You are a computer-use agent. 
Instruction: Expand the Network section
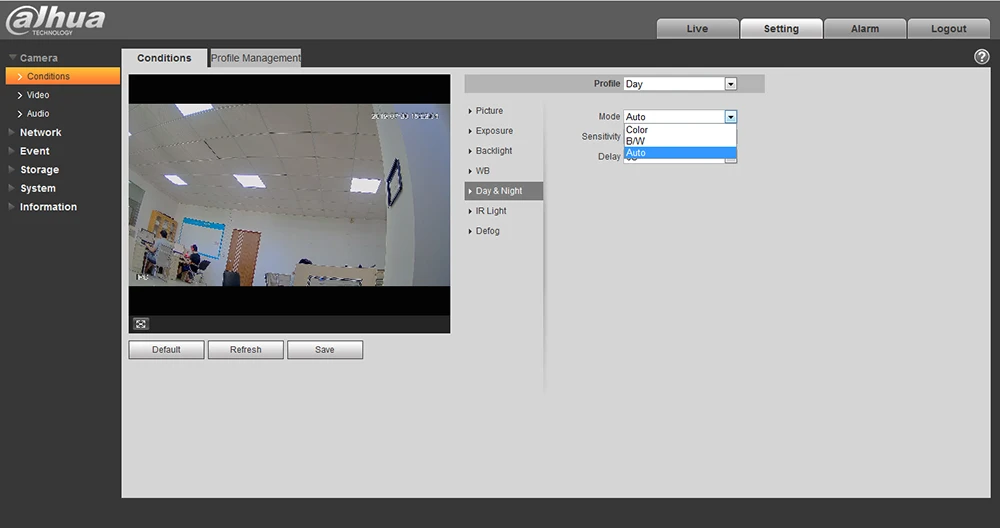coord(40,132)
